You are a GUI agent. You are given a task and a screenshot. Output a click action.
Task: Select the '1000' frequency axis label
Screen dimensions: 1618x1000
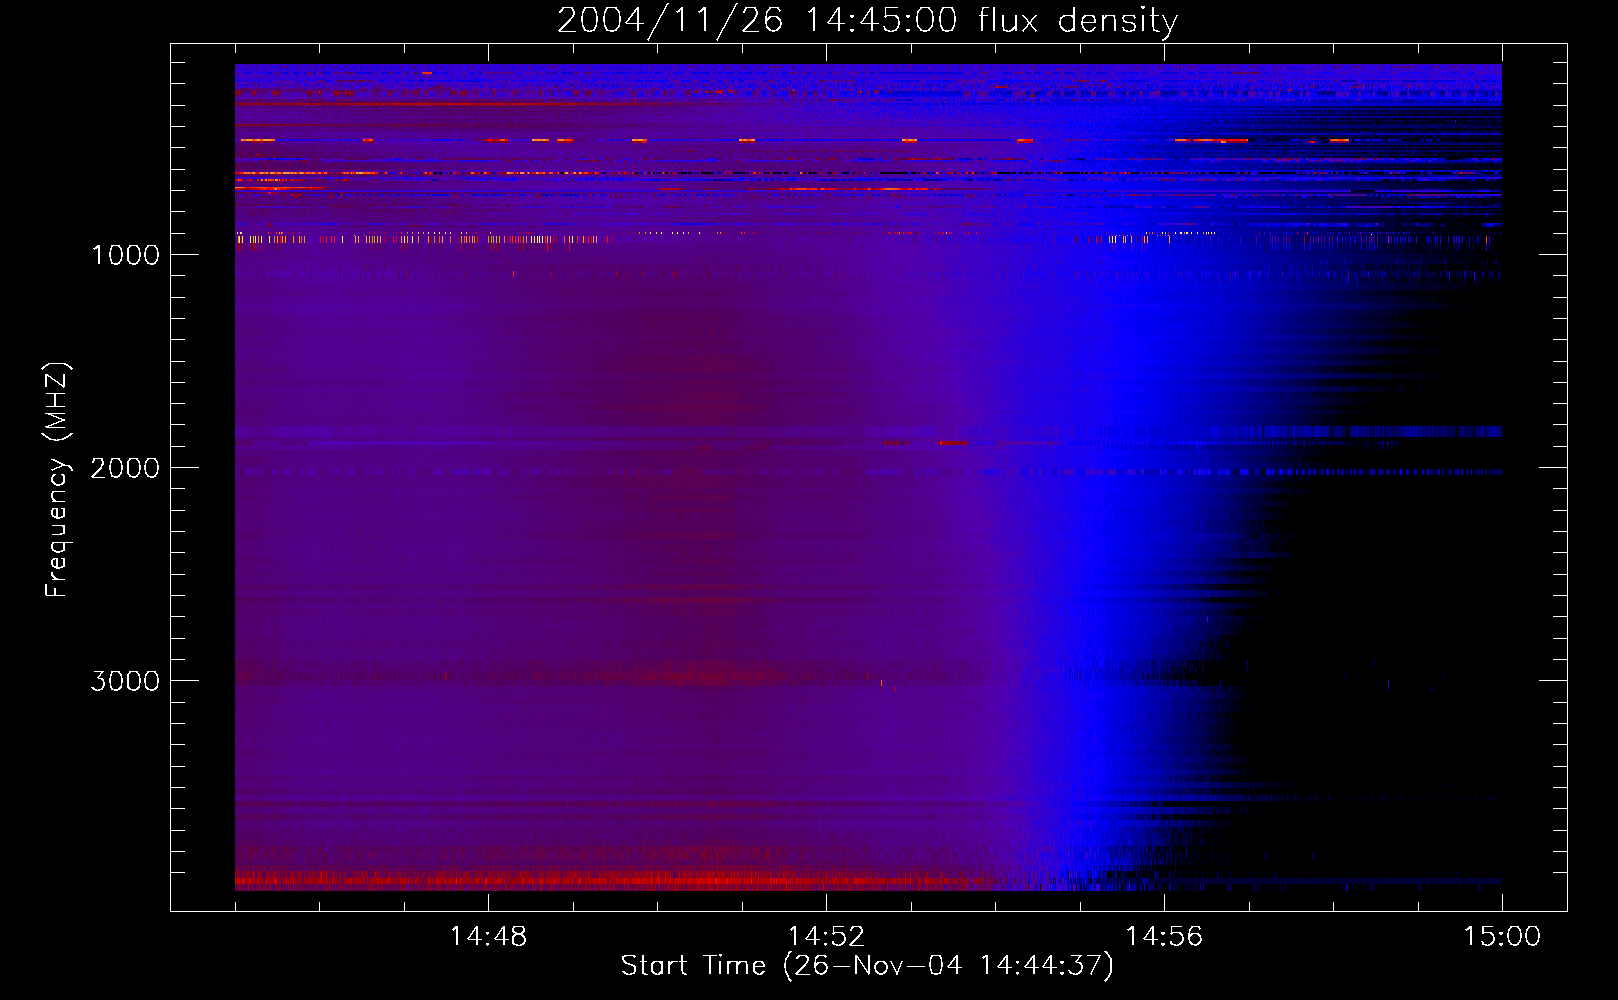[x=125, y=255]
